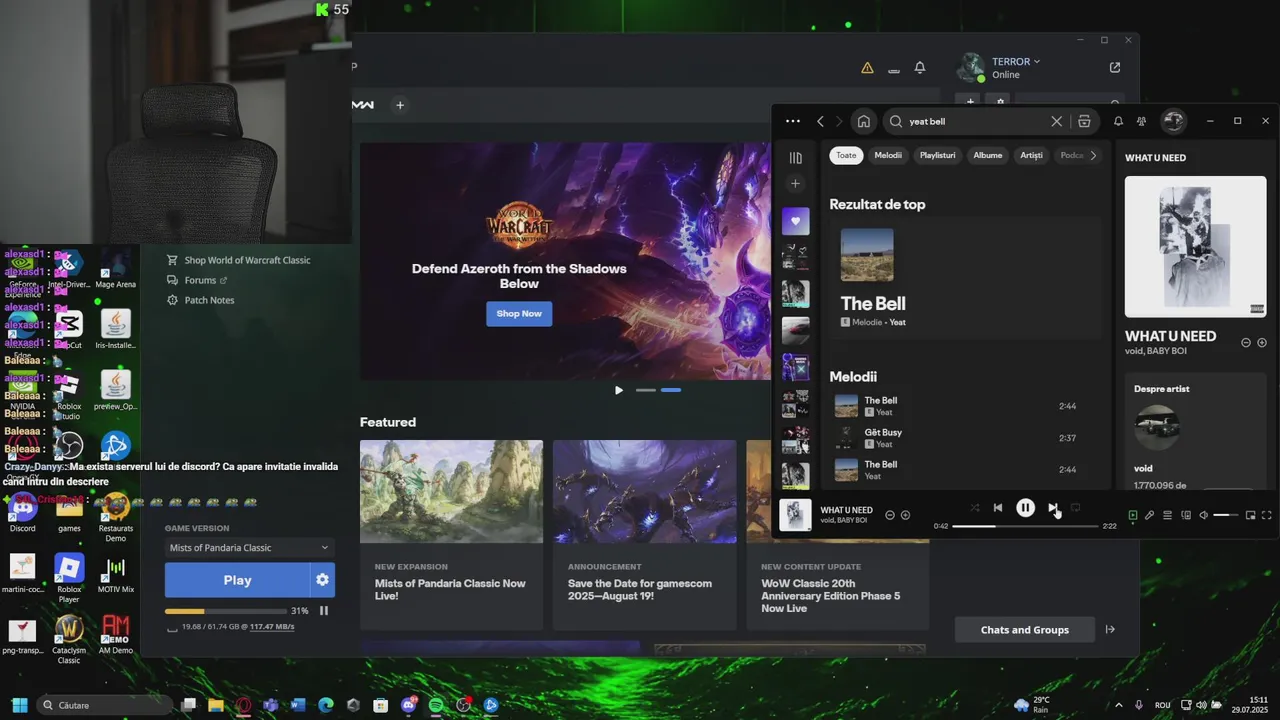Open Save the Date for gamescom article
Viewport: 1280px width, 720px height.
(644, 535)
